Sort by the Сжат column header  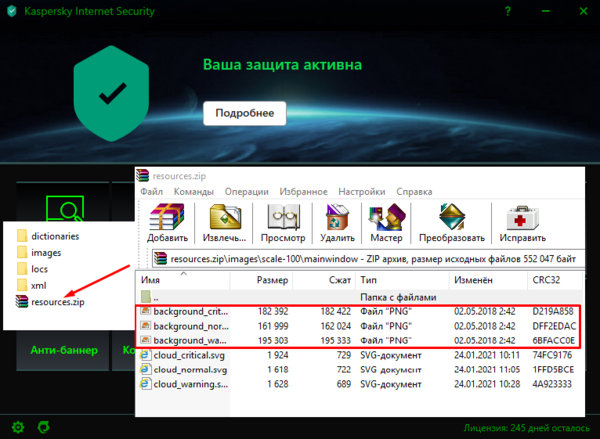coord(324,280)
